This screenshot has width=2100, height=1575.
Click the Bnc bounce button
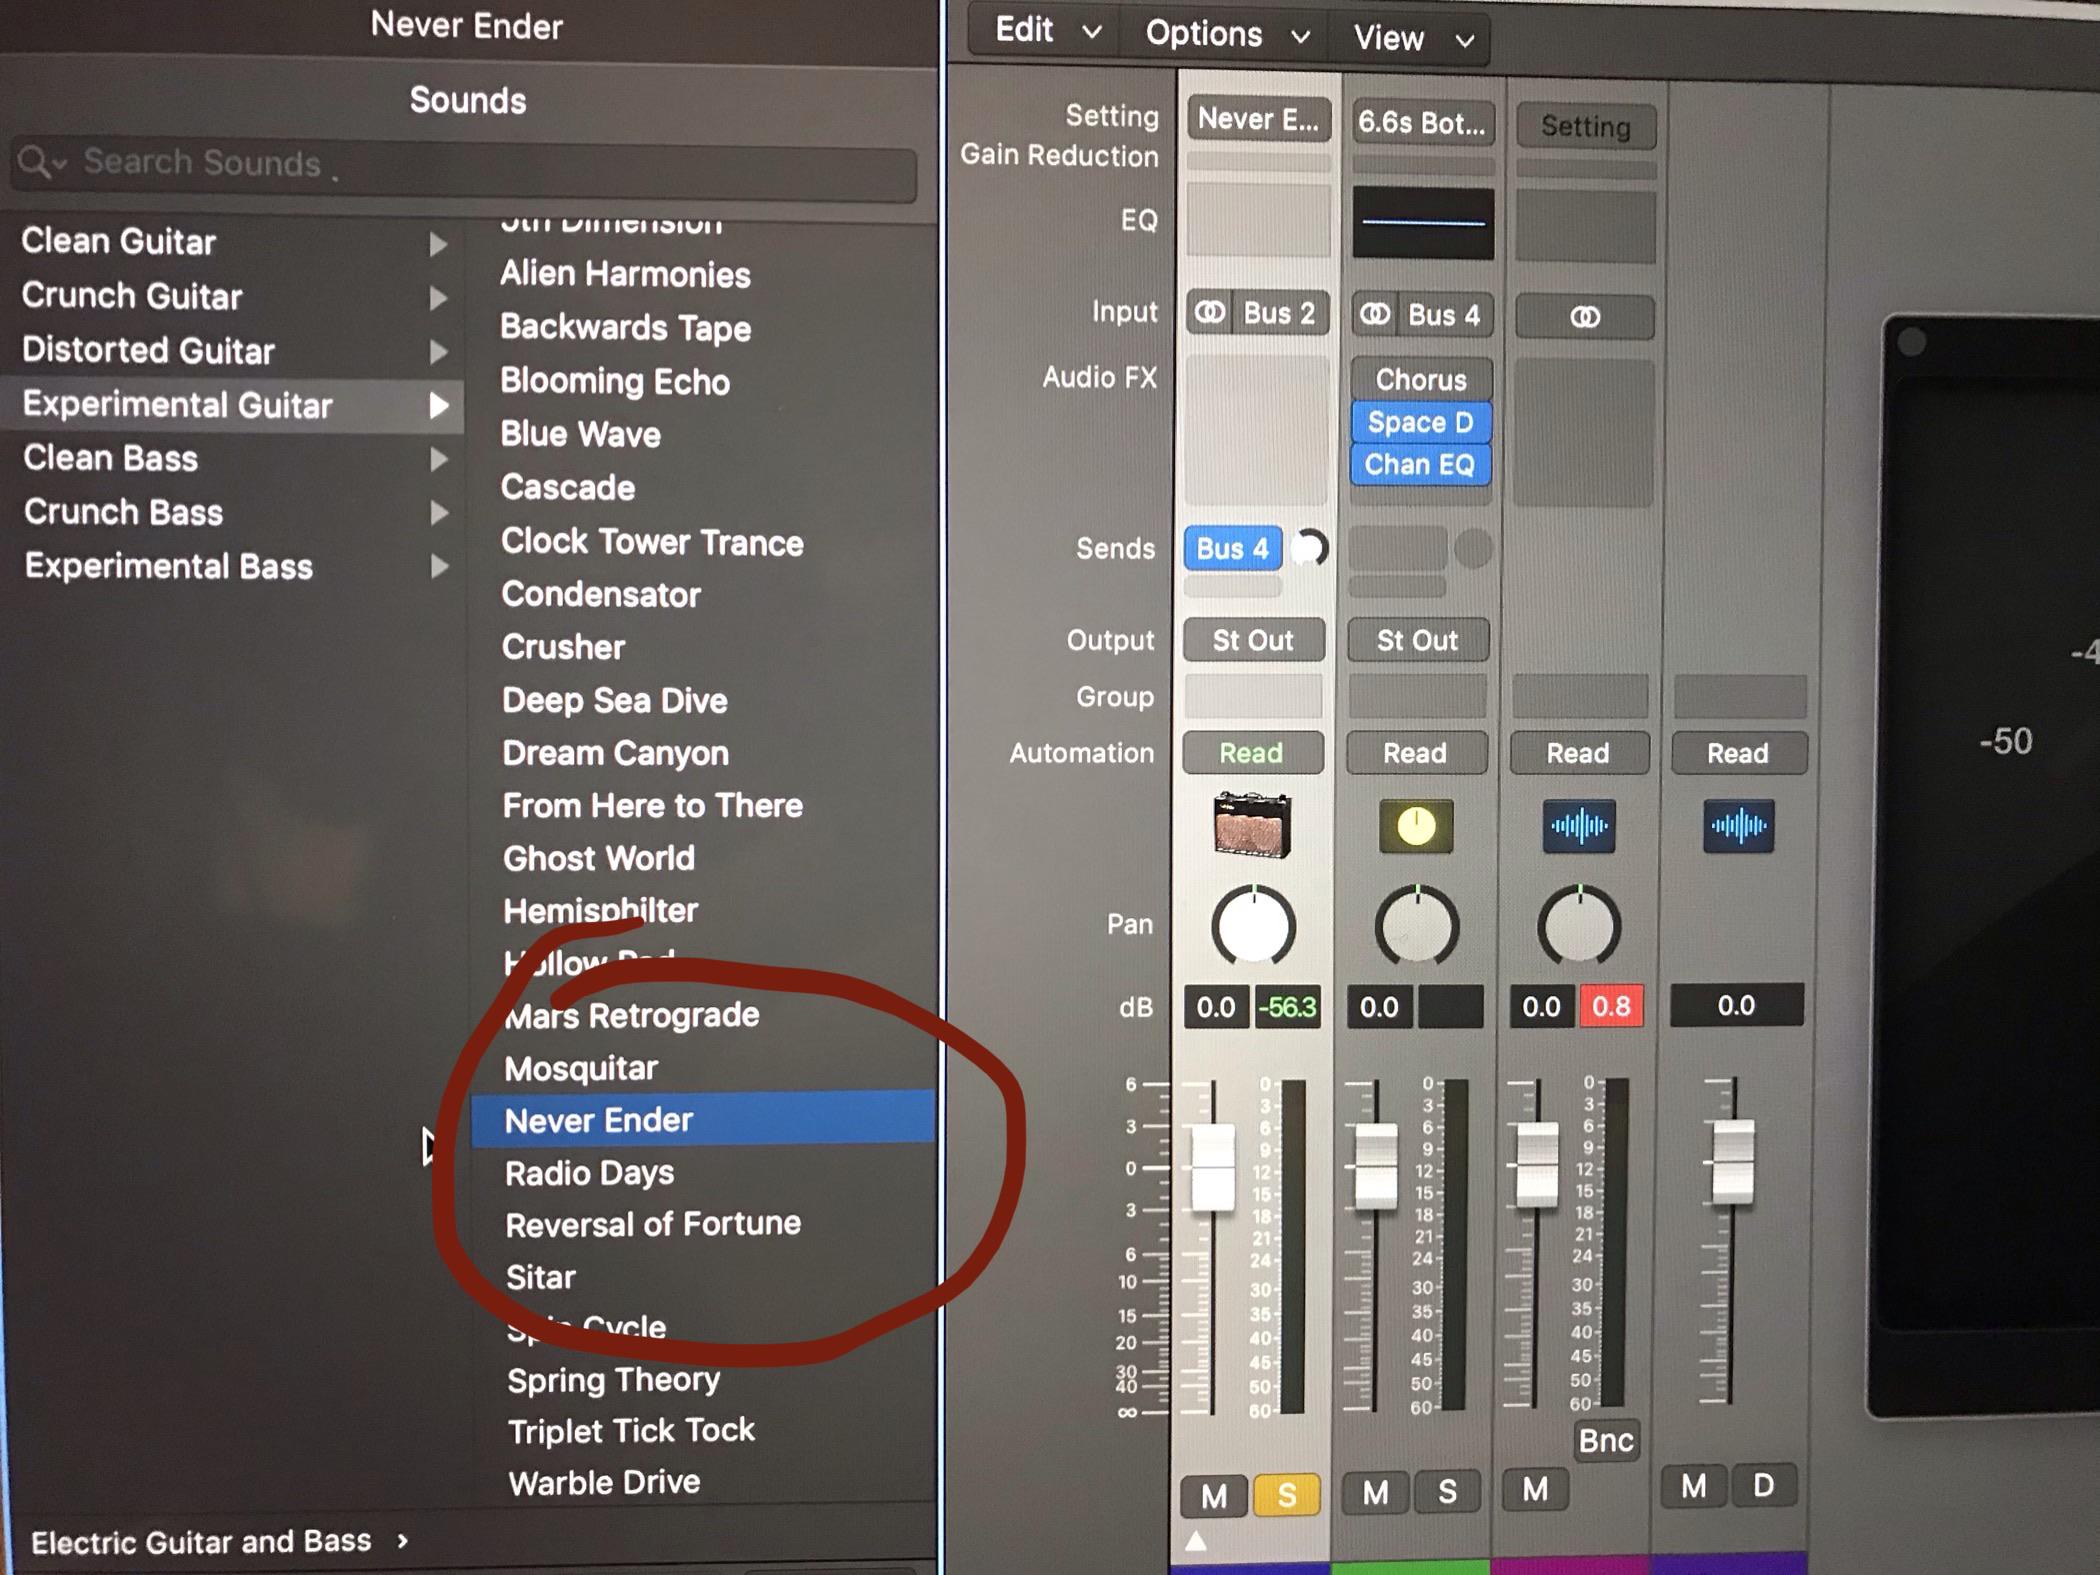[1605, 1440]
